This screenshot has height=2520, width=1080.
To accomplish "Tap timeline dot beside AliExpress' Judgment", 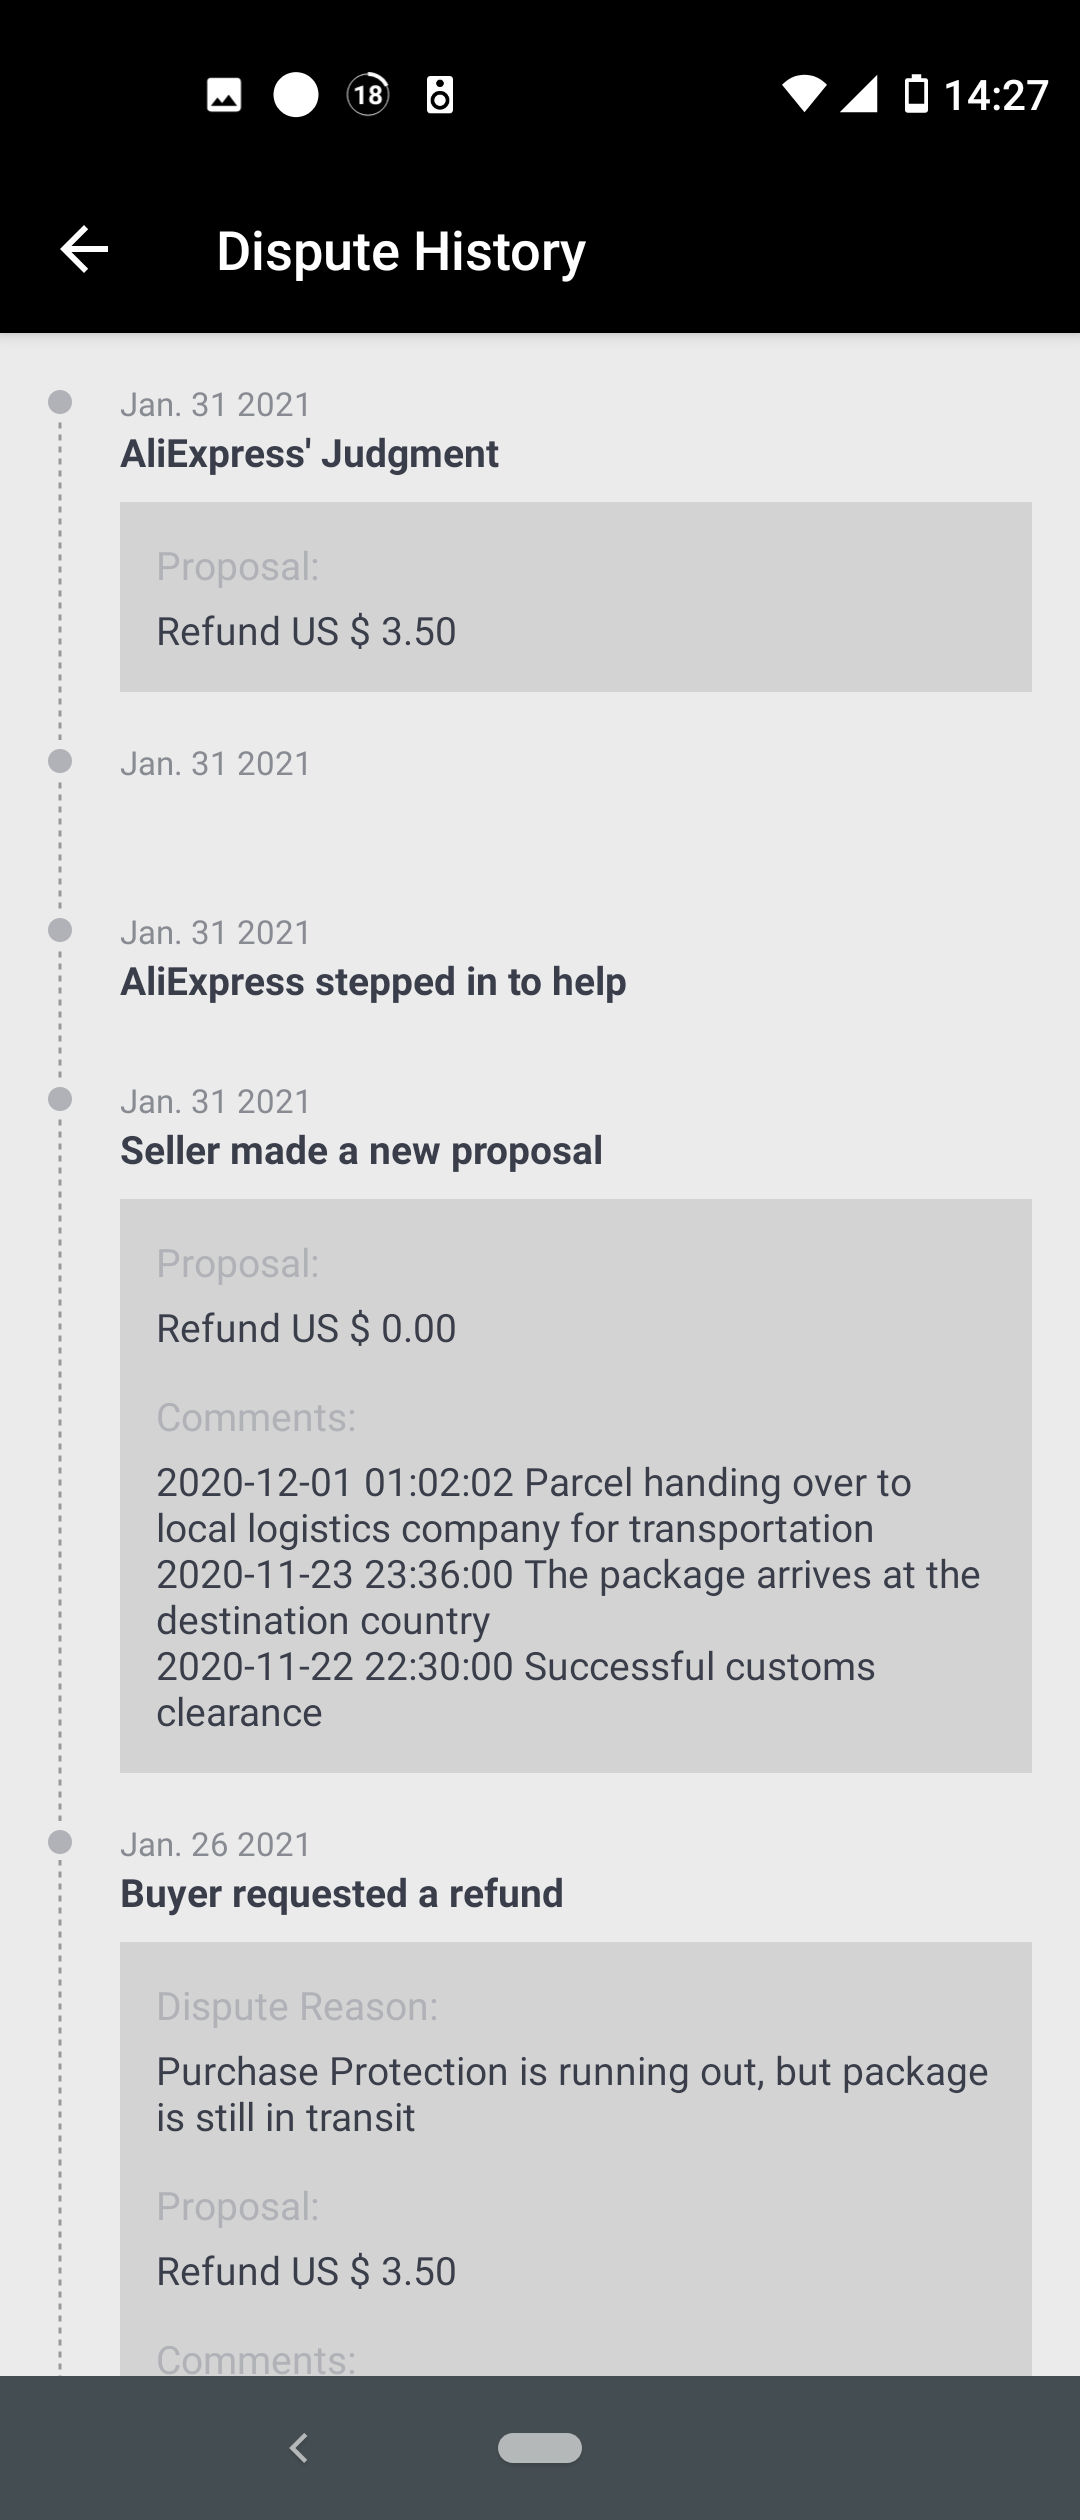I will pyautogui.click(x=60, y=402).
